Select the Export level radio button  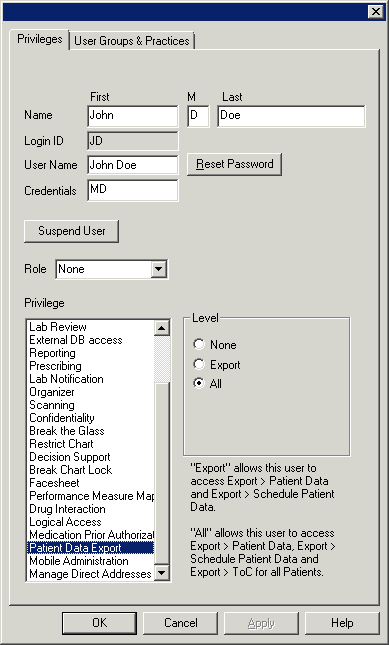(199, 364)
